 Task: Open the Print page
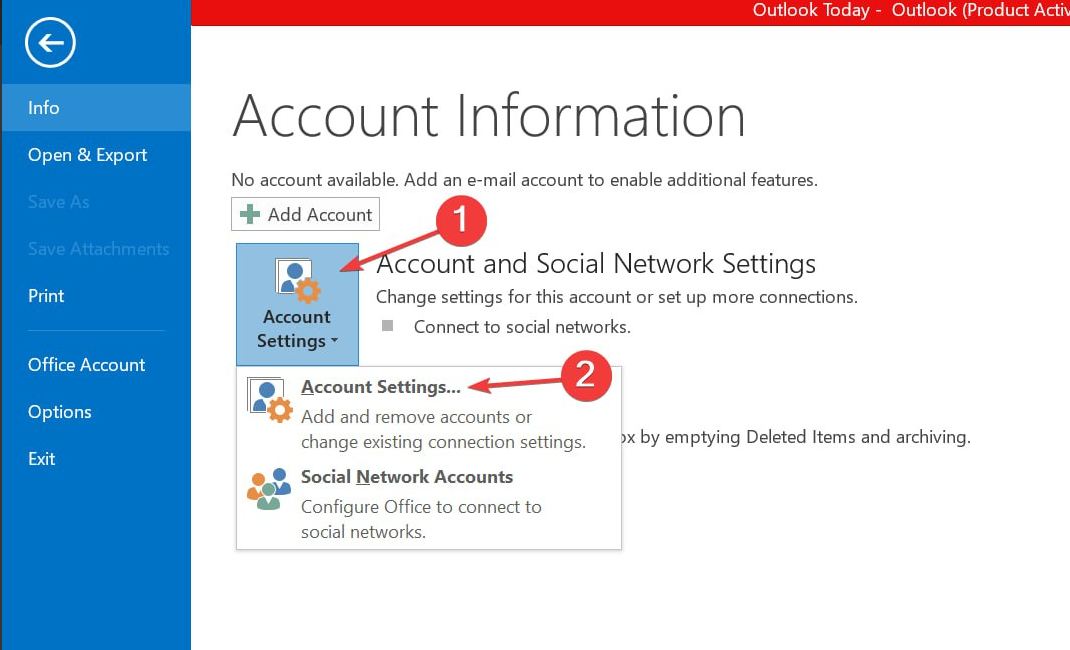click(x=96, y=296)
